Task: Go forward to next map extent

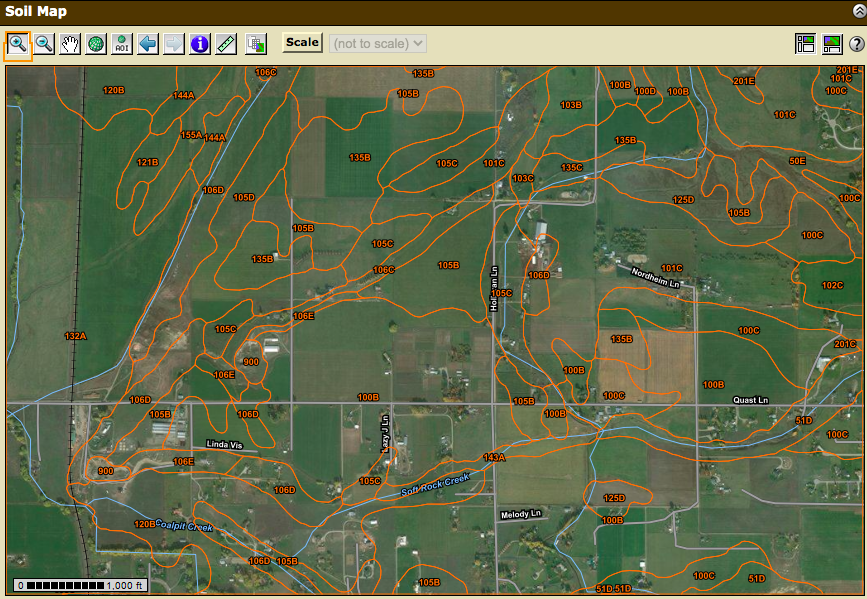Action: pyautogui.click(x=174, y=44)
